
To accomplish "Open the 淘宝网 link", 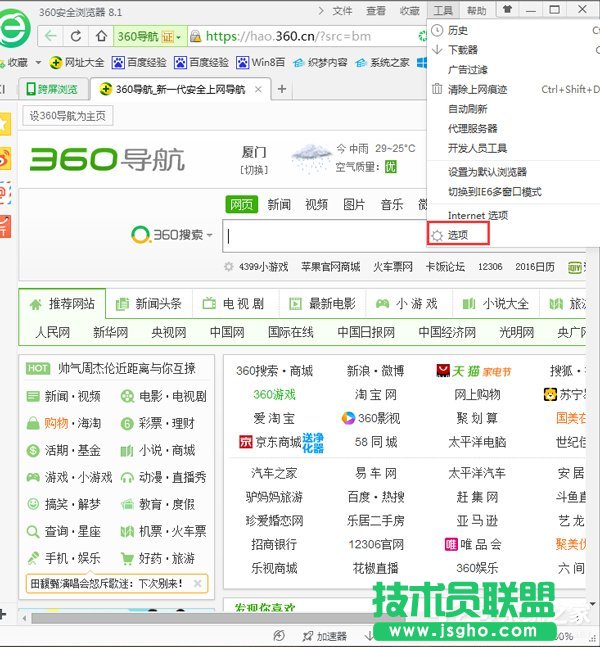I will click(375, 394).
